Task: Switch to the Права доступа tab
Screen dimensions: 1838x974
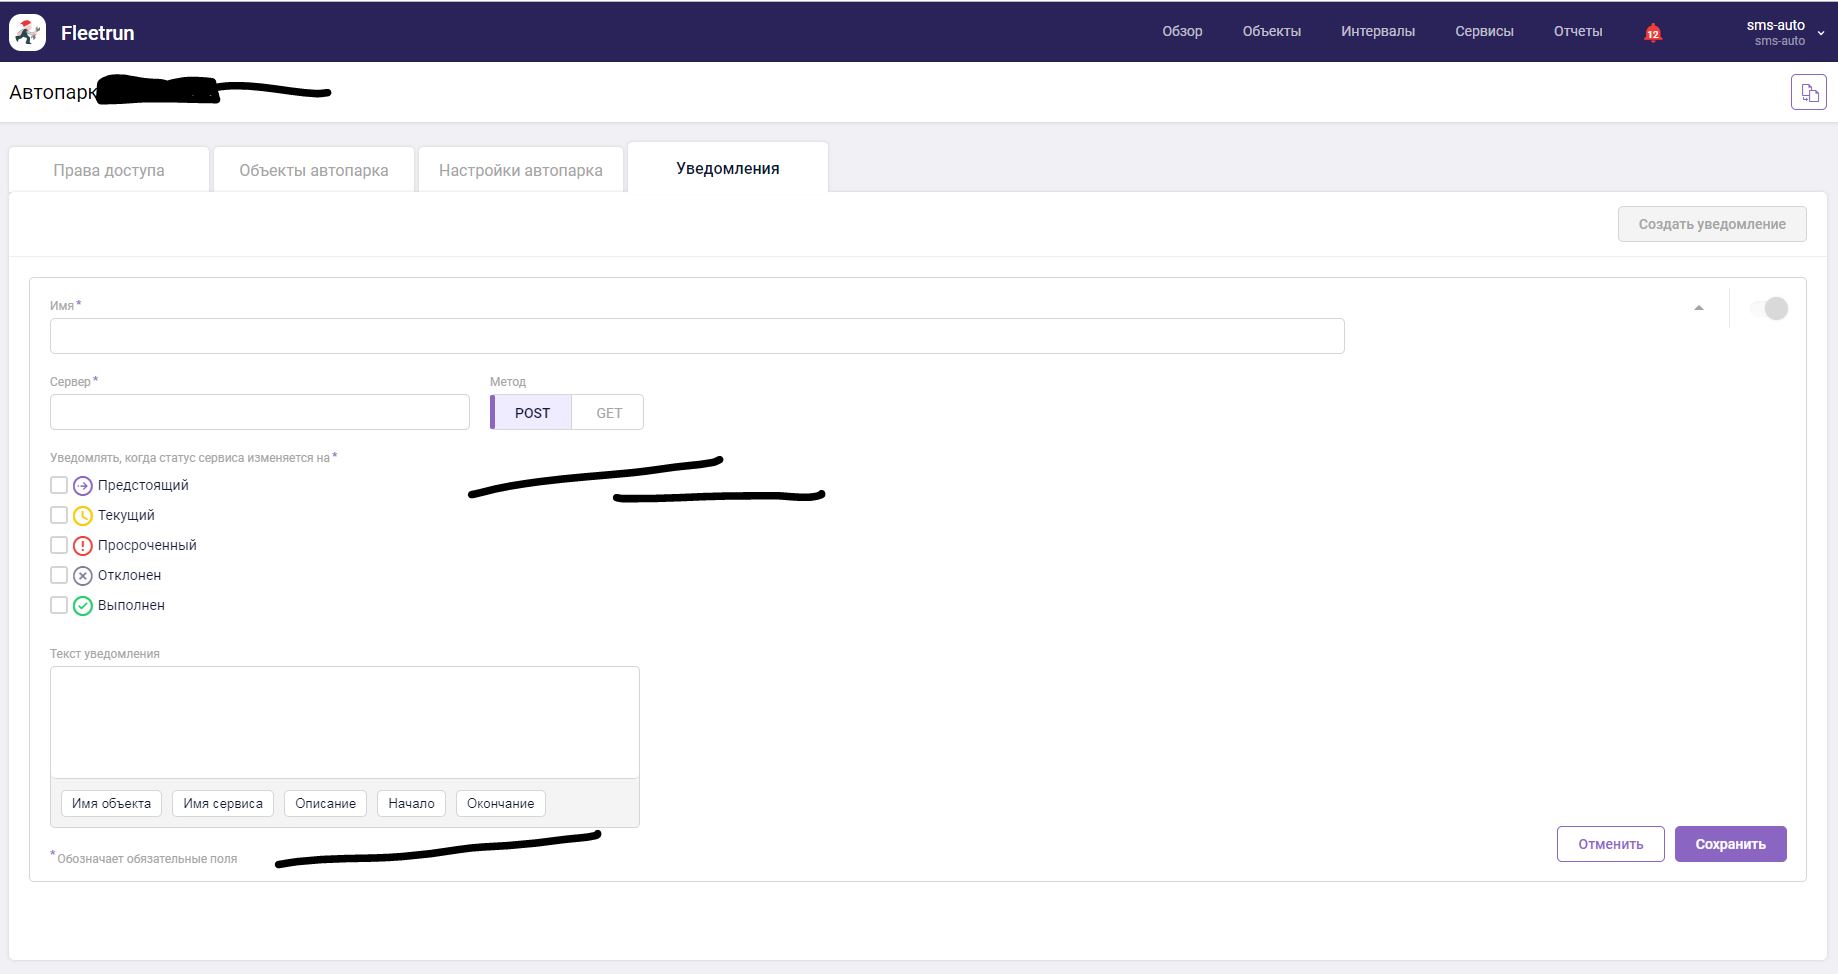Action: (x=109, y=170)
